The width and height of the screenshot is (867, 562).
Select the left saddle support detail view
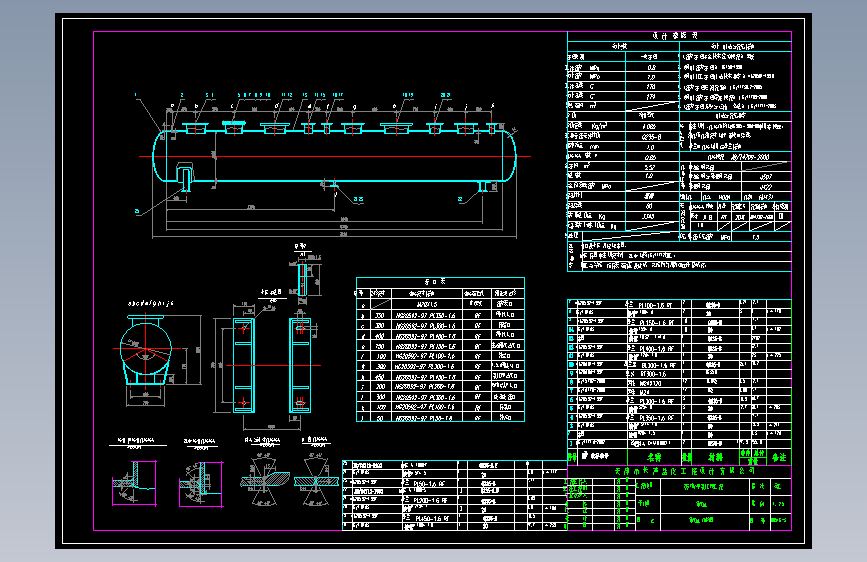[244, 366]
